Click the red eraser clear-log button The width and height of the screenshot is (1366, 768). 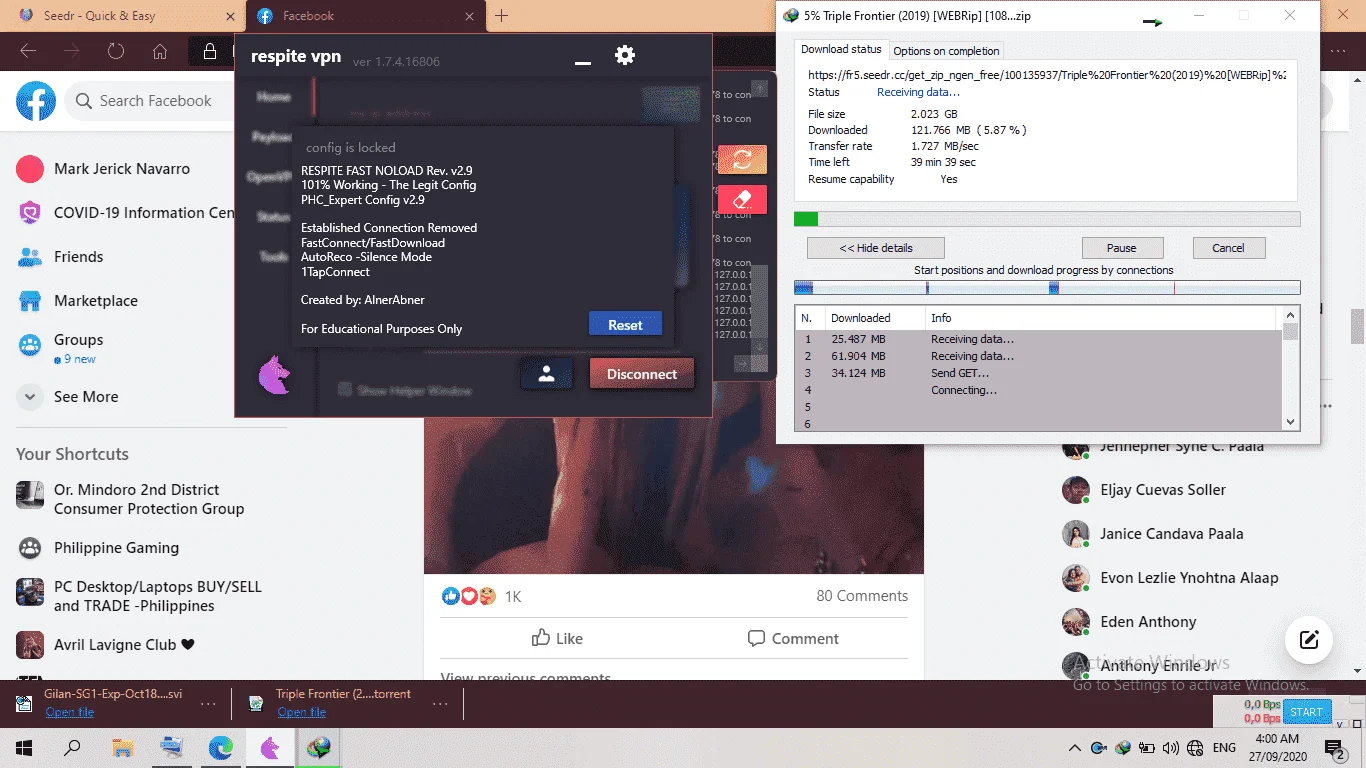pyautogui.click(x=742, y=199)
